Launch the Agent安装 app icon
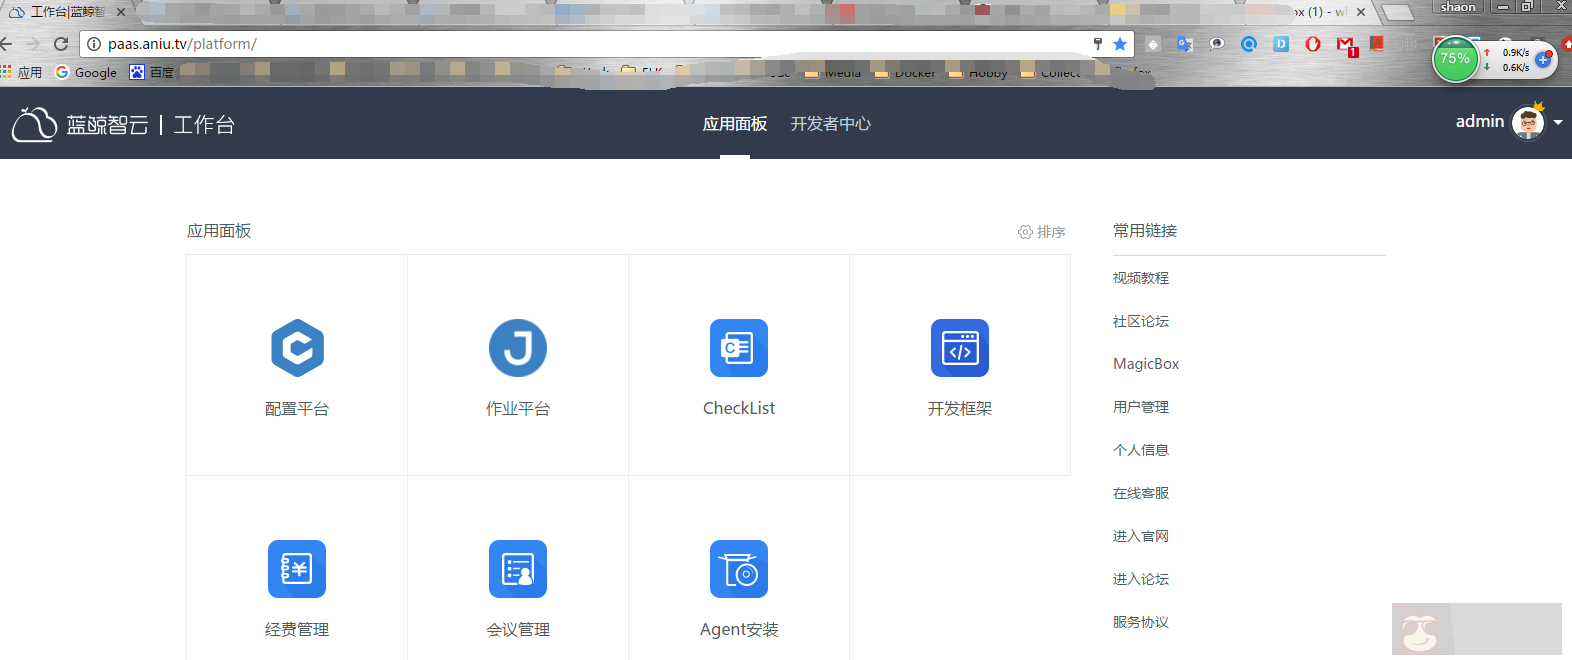1572x660 pixels. pyautogui.click(x=739, y=569)
